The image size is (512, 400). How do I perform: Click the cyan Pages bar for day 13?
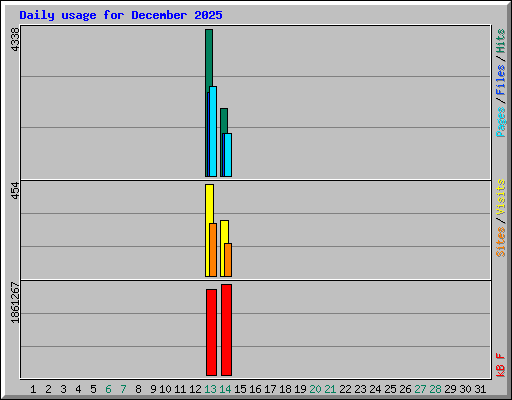click(x=213, y=131)
